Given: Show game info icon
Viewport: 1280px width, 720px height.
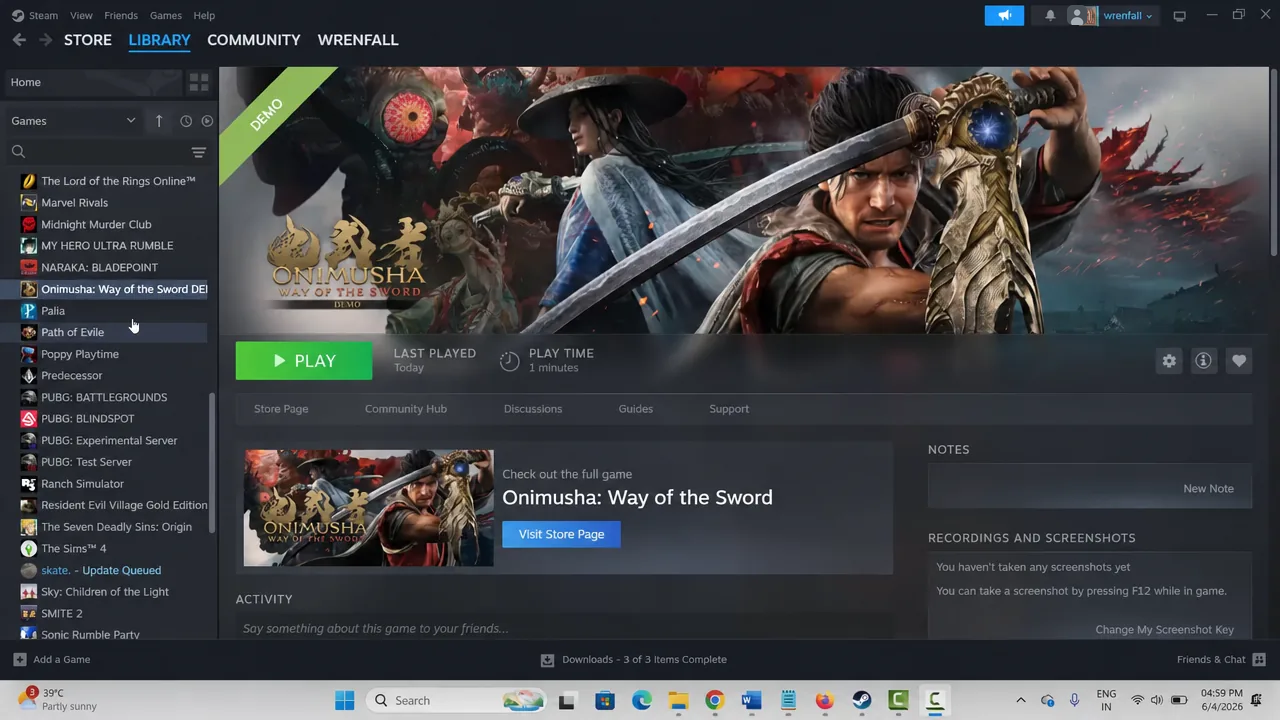Looking at the screenshot, I should click(1204, 361).
